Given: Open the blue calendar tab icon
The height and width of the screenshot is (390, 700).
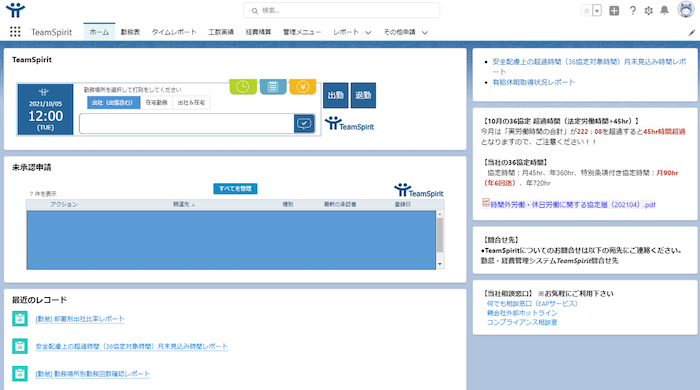Looking at the screenshot, I should point(273,87).
